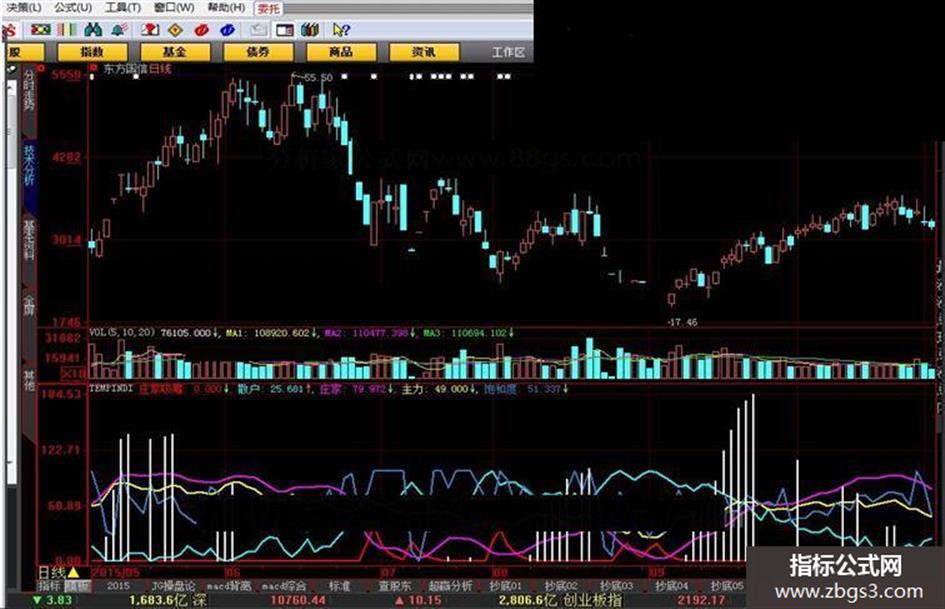Click the ×10 volume scale box
This screenshot has width=945, height=609.
pos(74,374)
